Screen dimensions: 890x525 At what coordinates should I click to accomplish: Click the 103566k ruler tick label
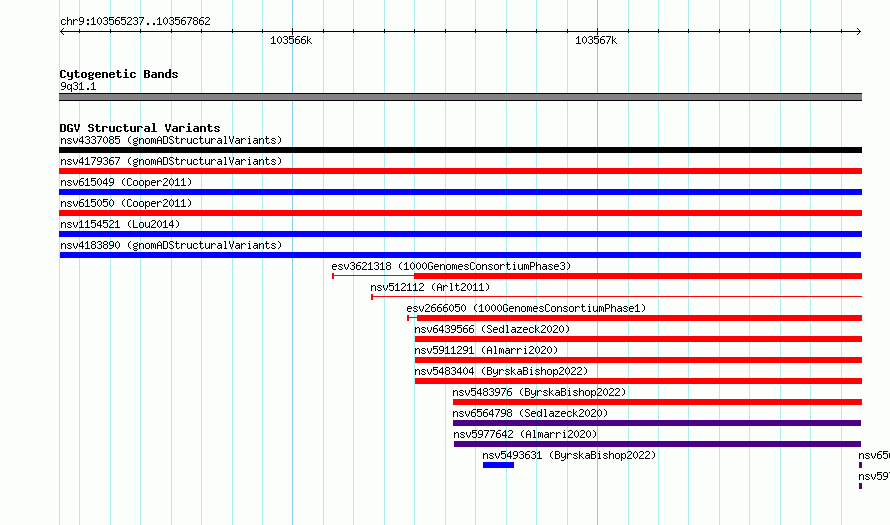tap(291, 40)
